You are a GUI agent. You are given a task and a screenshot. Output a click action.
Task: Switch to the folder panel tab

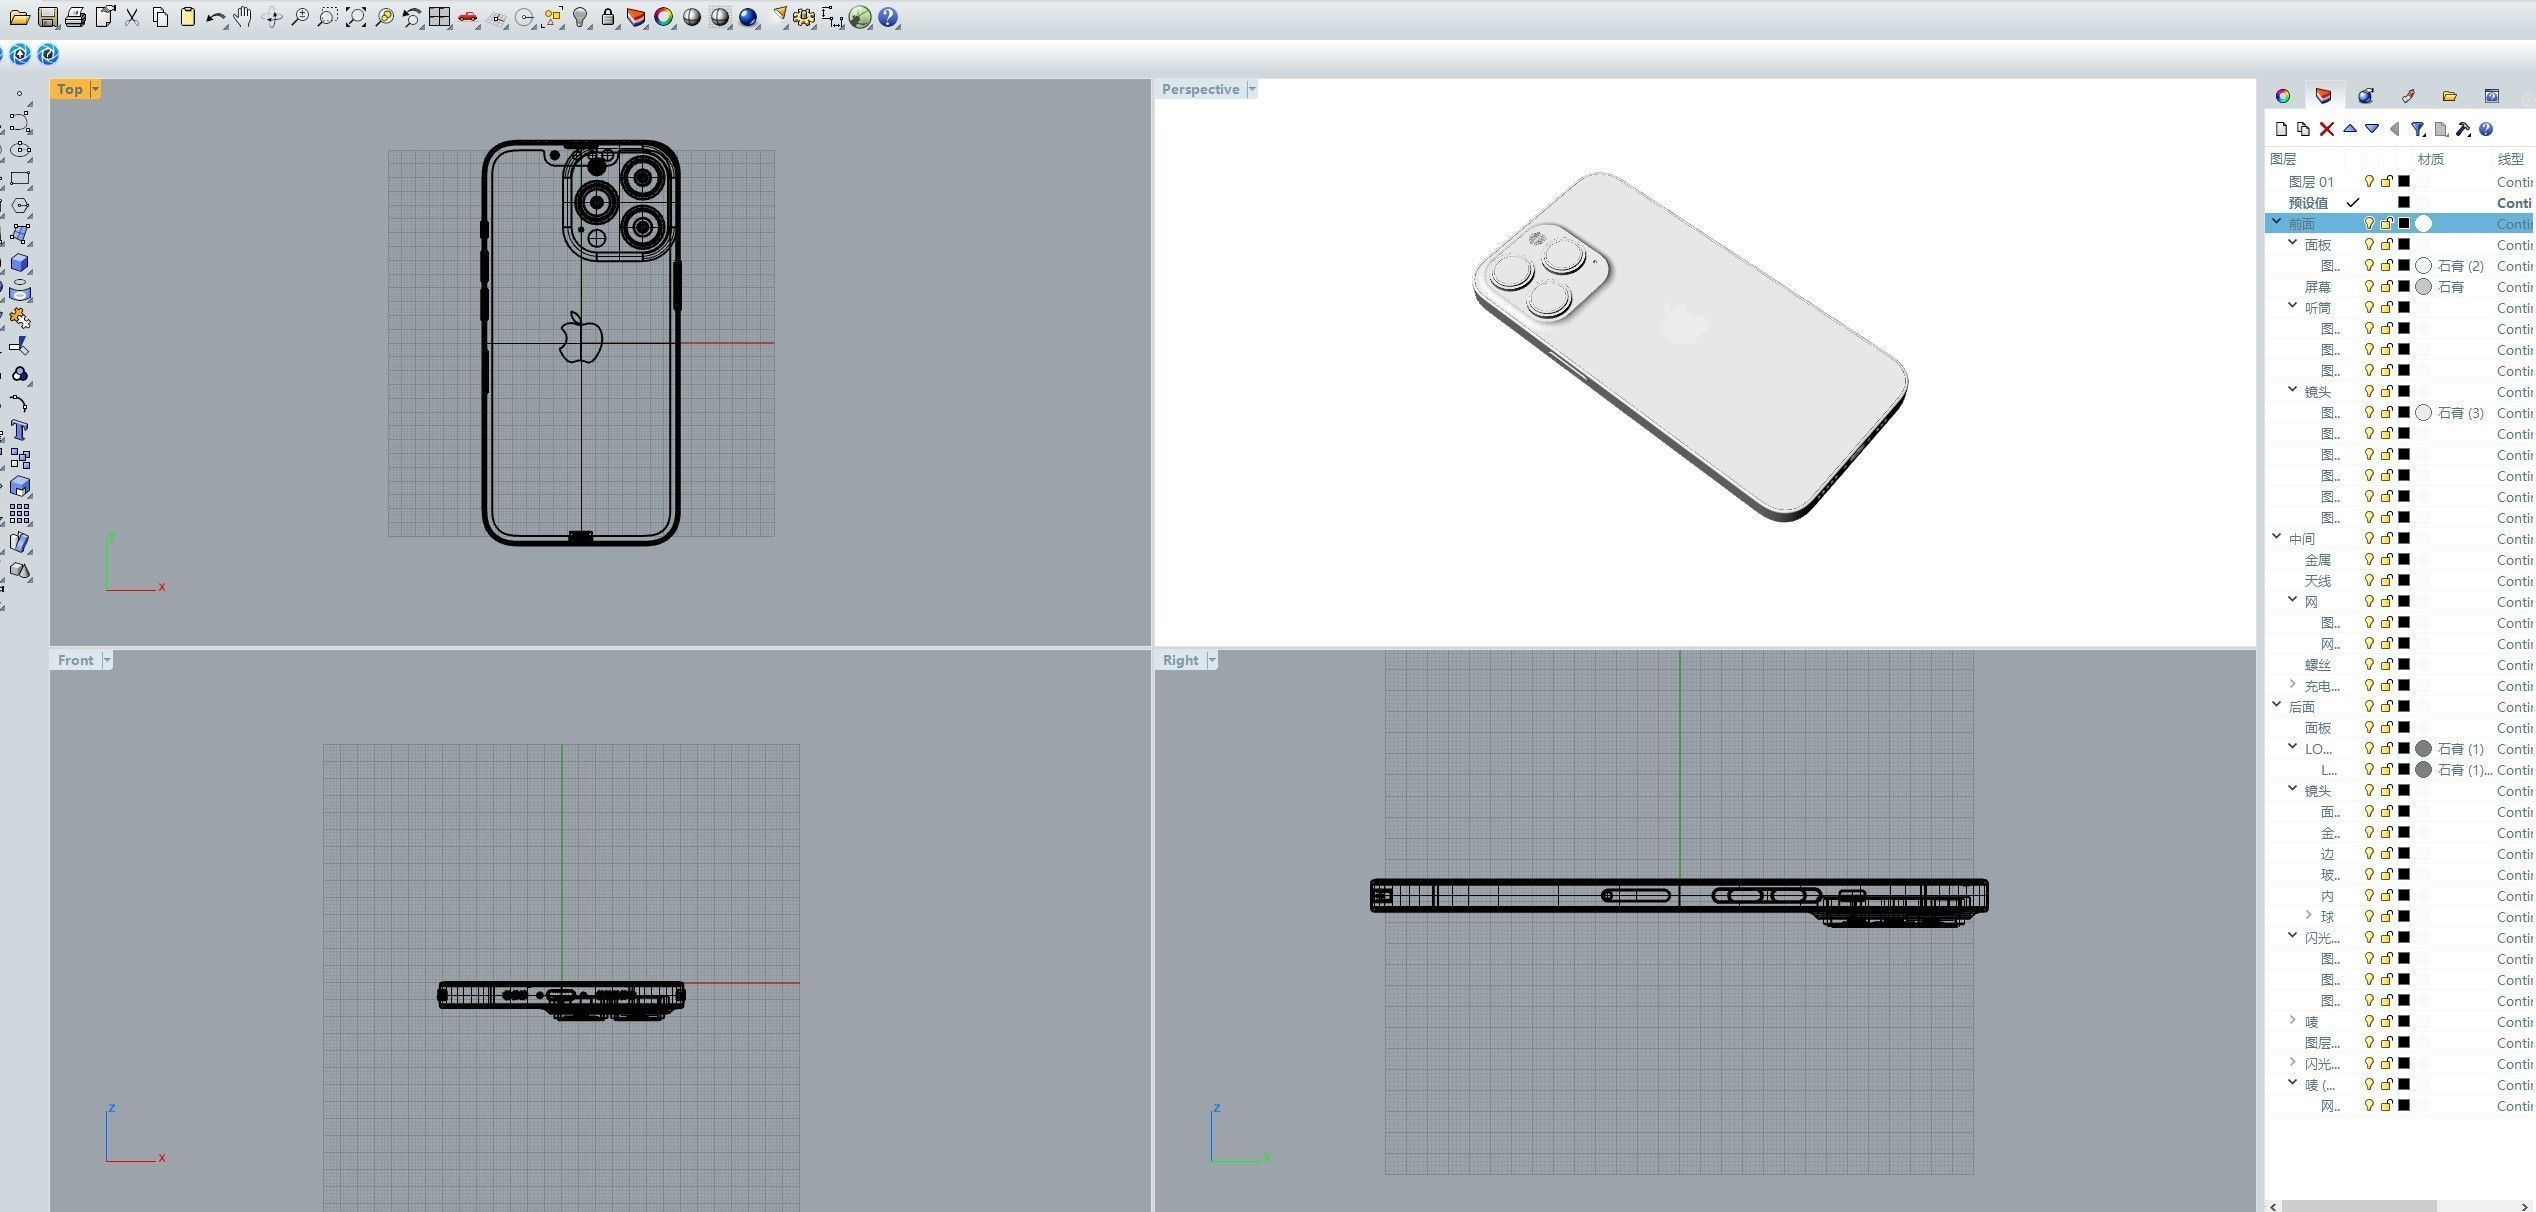[2449, 96]
